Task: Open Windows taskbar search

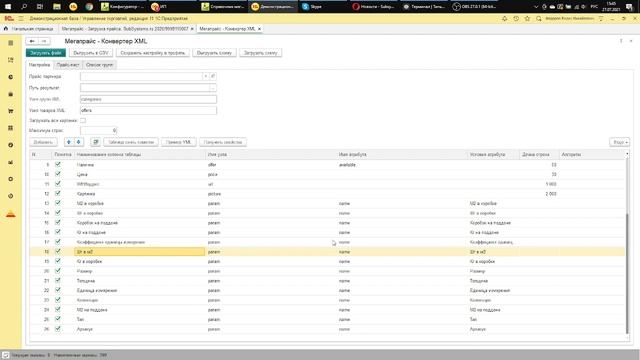Action: point(24,6)
